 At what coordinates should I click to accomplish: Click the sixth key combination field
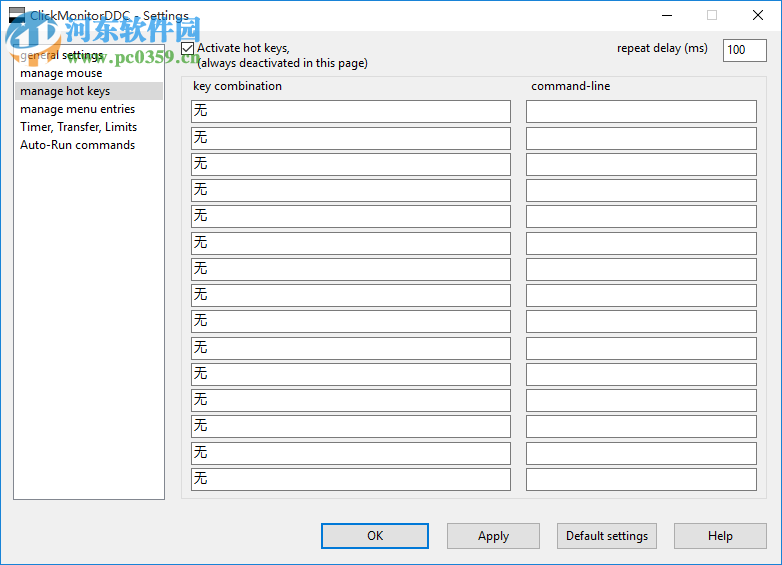(x=351, y=243)
